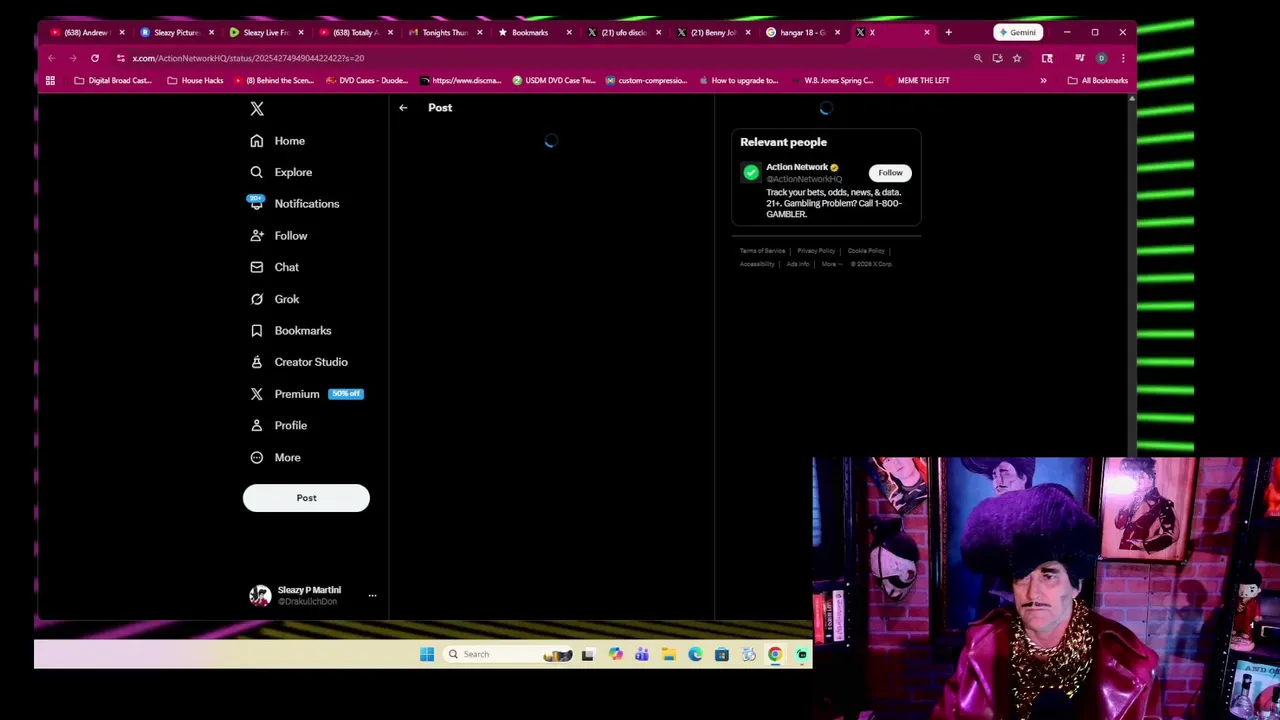Click Sleazy P Martini profile avatar
Screen dimensions: 1280x720
(x=260, y=596)
